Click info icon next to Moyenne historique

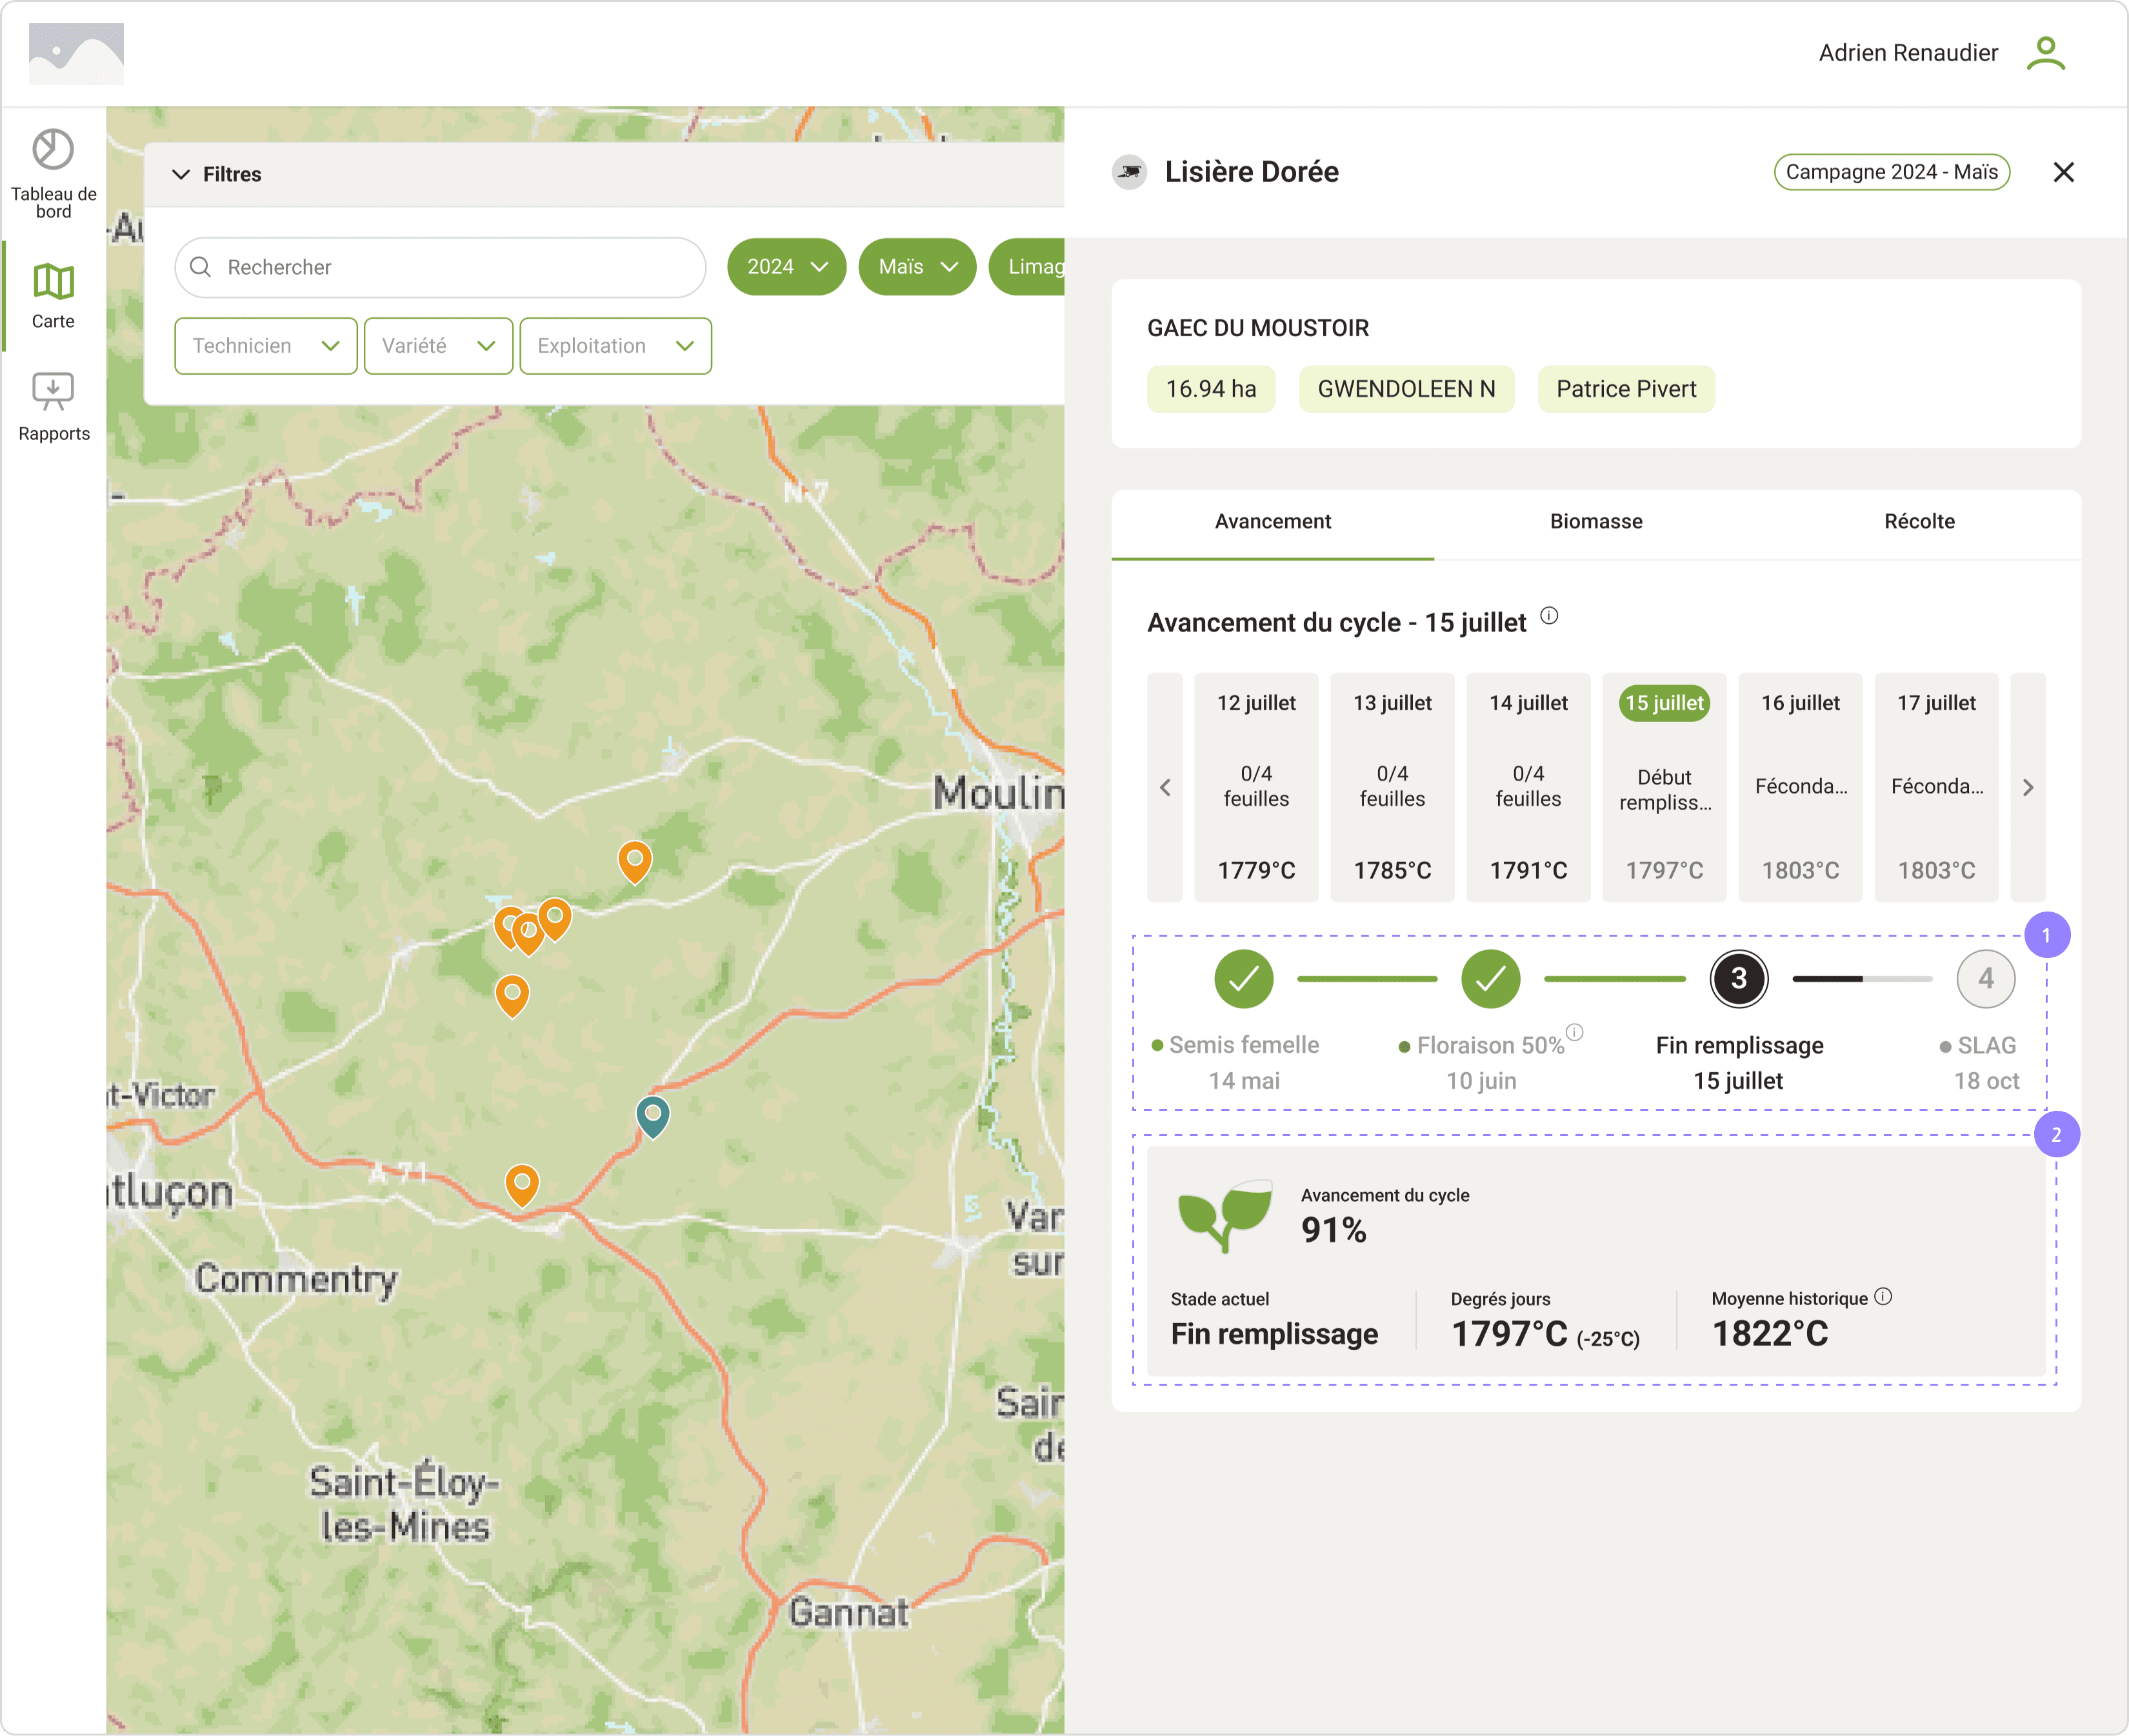point(1884,1297)
